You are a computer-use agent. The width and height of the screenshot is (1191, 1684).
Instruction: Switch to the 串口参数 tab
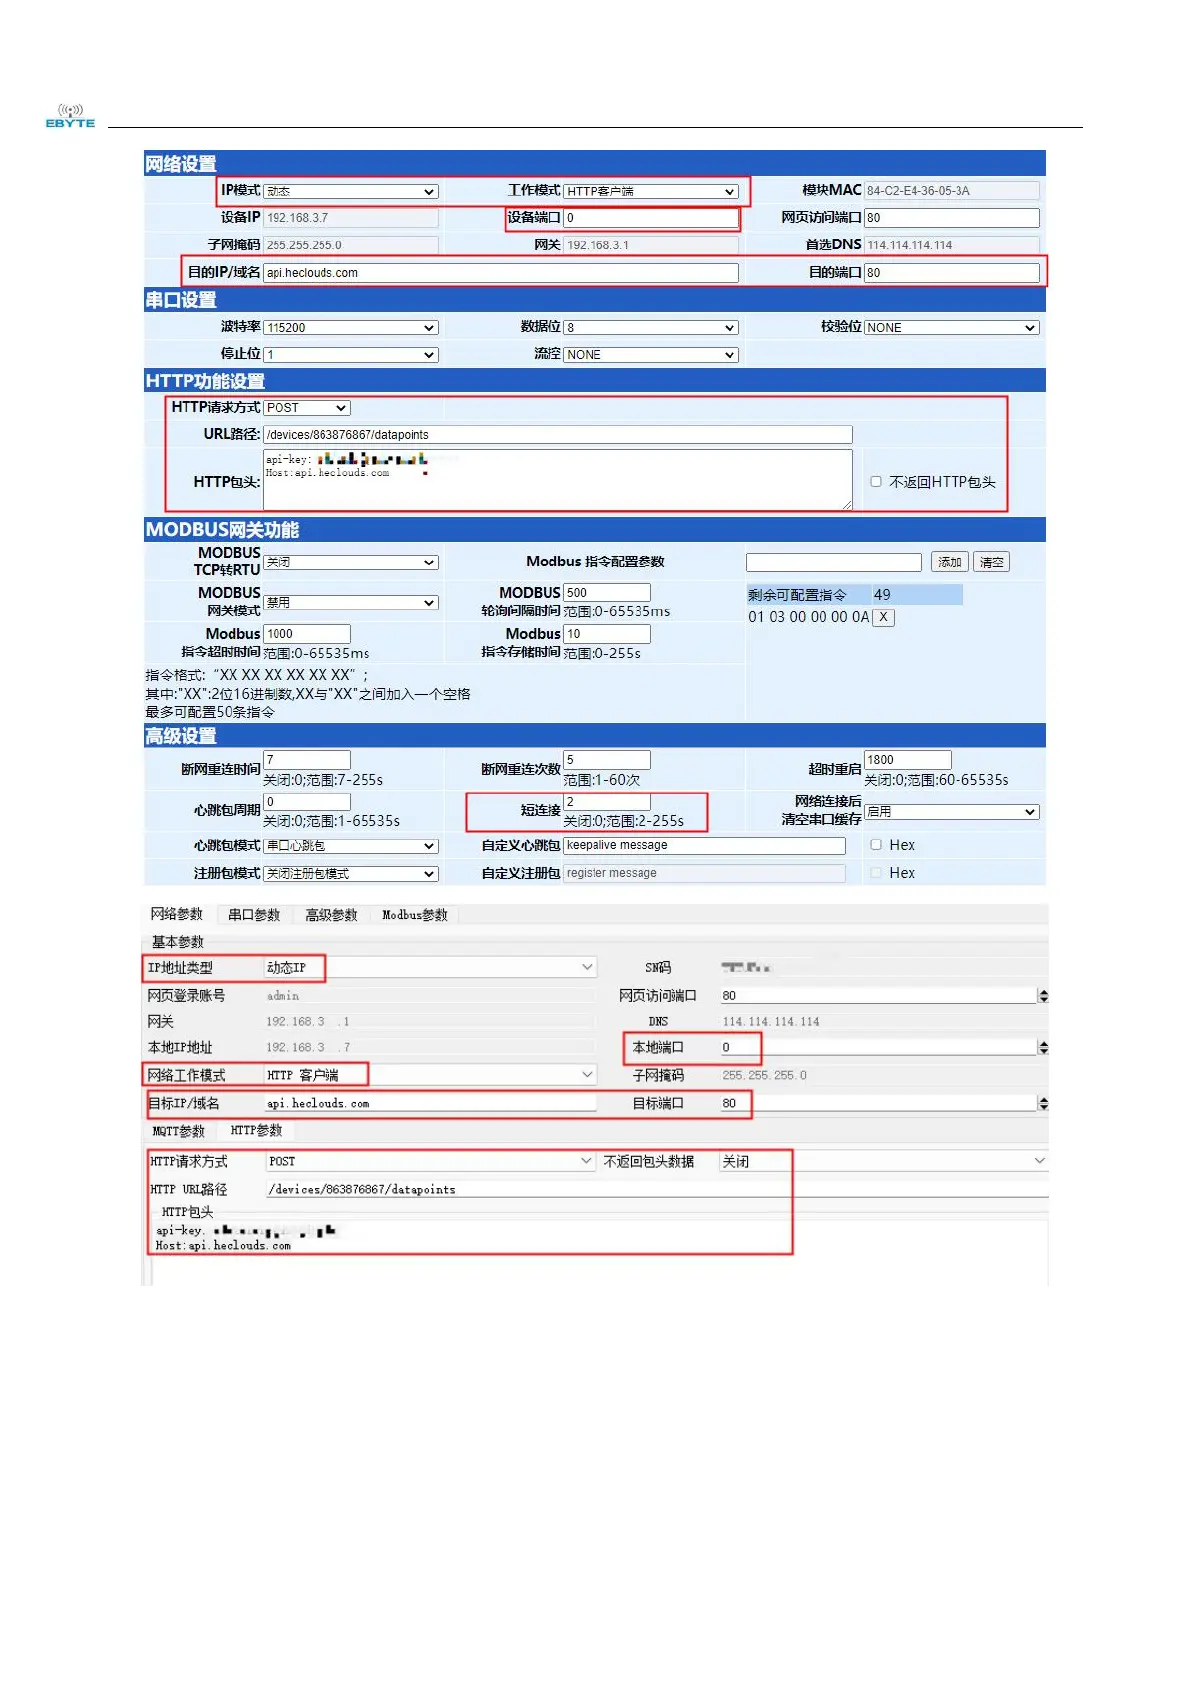254,914
